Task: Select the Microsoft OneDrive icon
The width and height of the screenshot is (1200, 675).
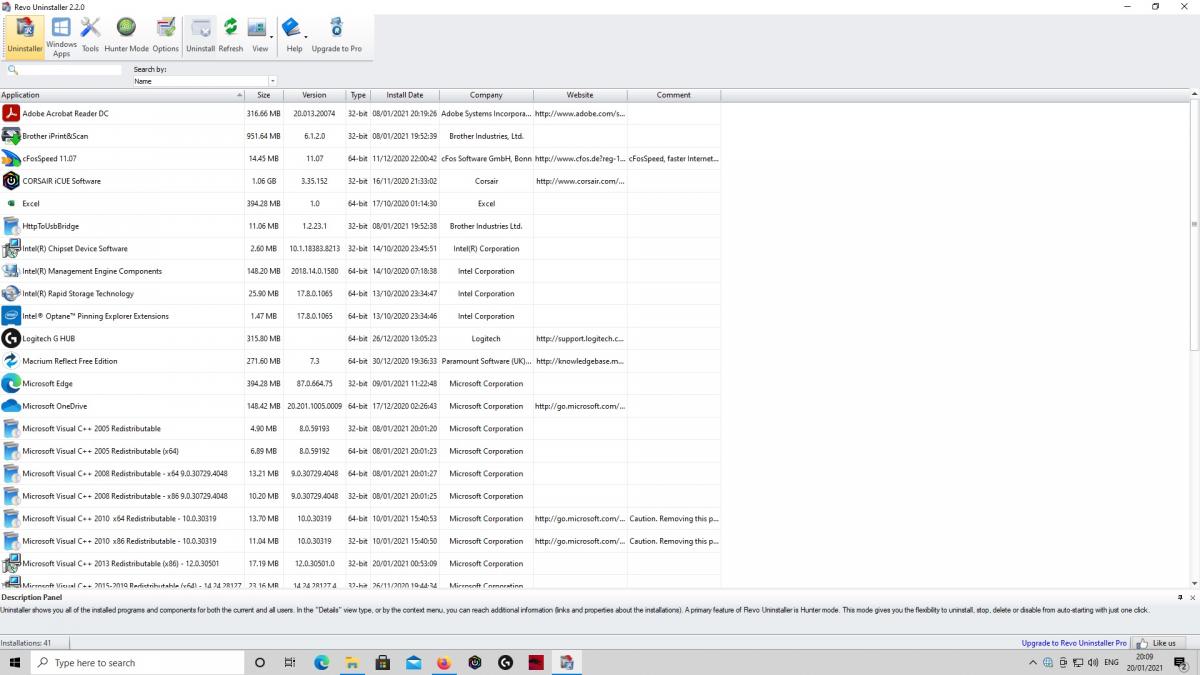Action: (11, 406)
